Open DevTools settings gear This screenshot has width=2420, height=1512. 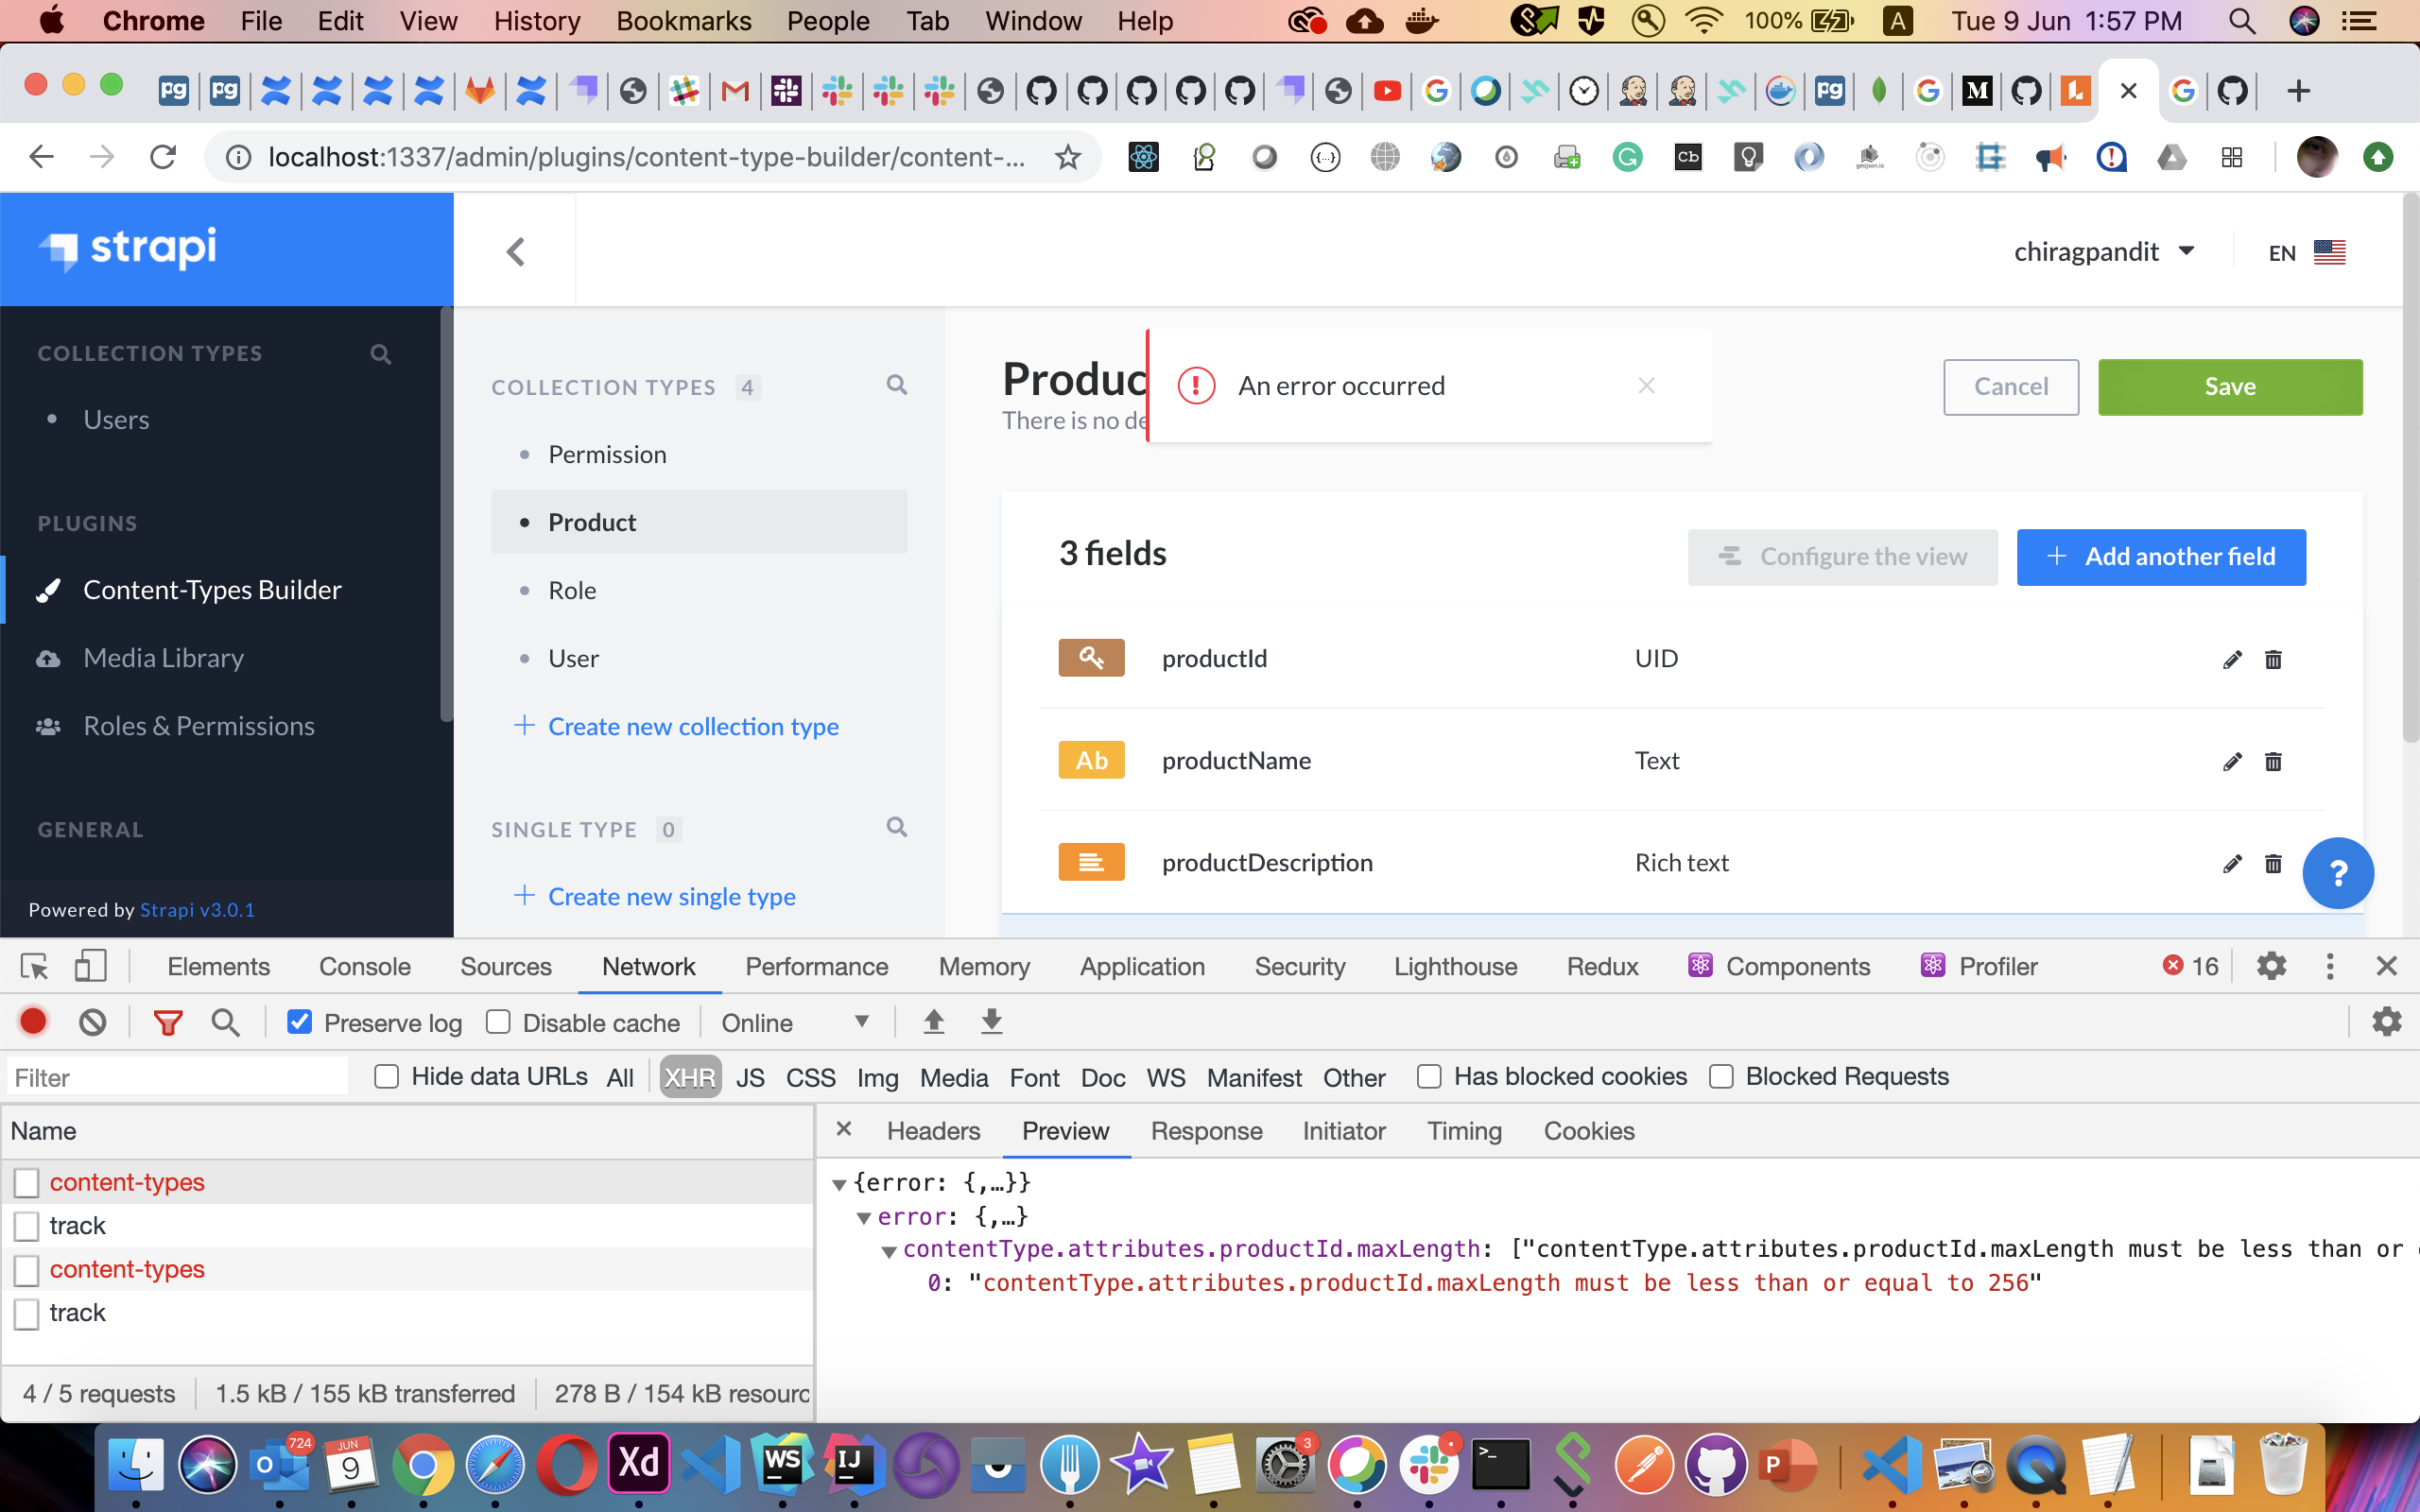pyautogui.click(x=2271, y=966)
